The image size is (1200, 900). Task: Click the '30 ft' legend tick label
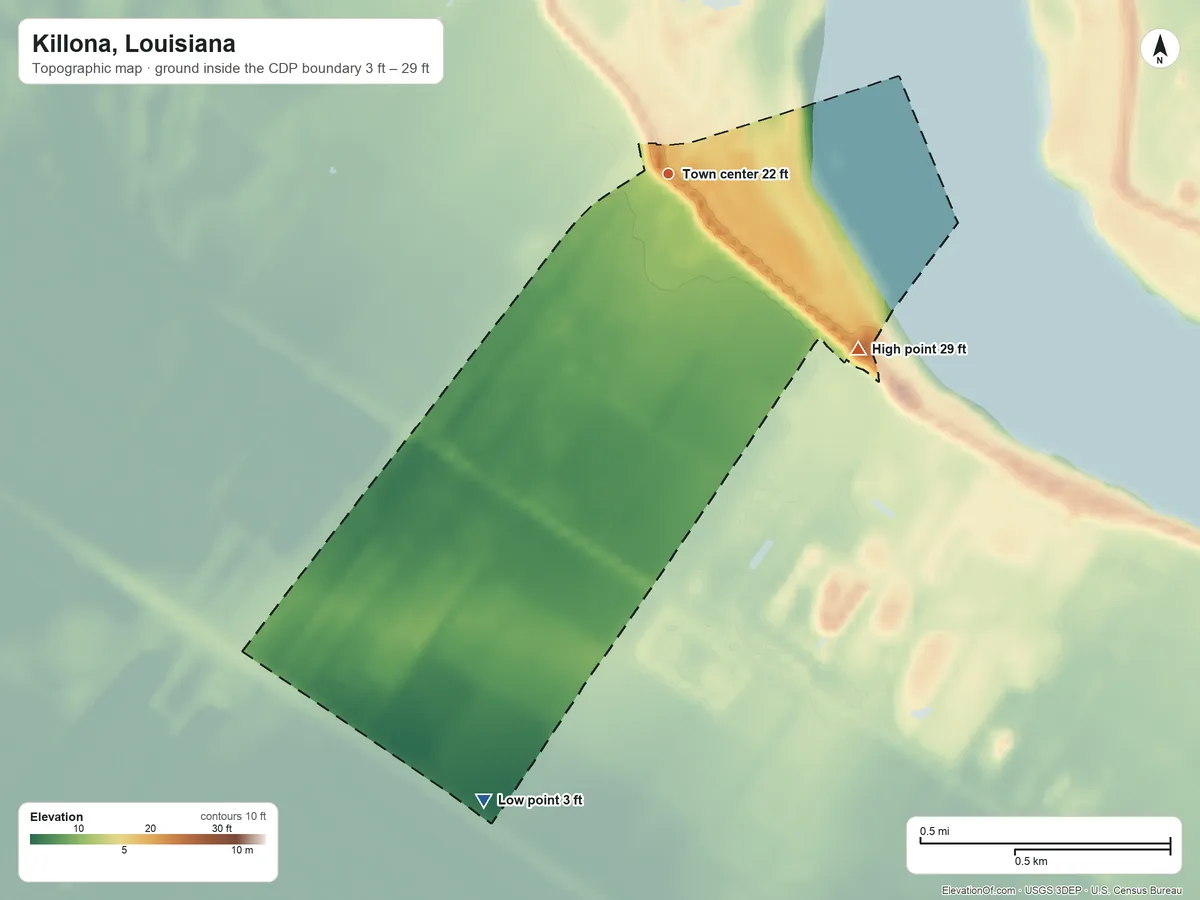(x=222, y=828)
